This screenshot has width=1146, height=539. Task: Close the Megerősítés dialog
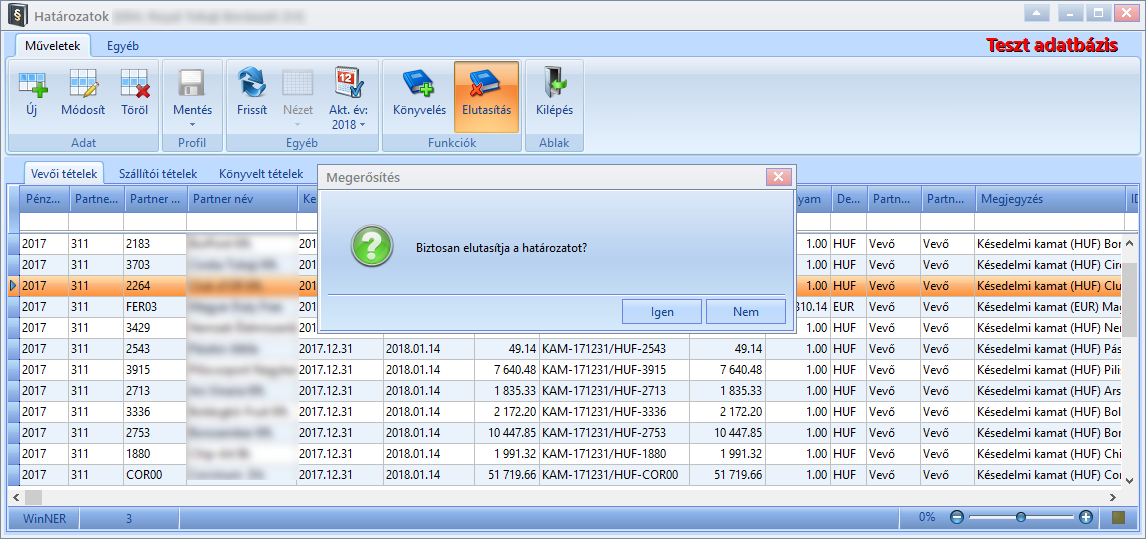click(778, 177)
